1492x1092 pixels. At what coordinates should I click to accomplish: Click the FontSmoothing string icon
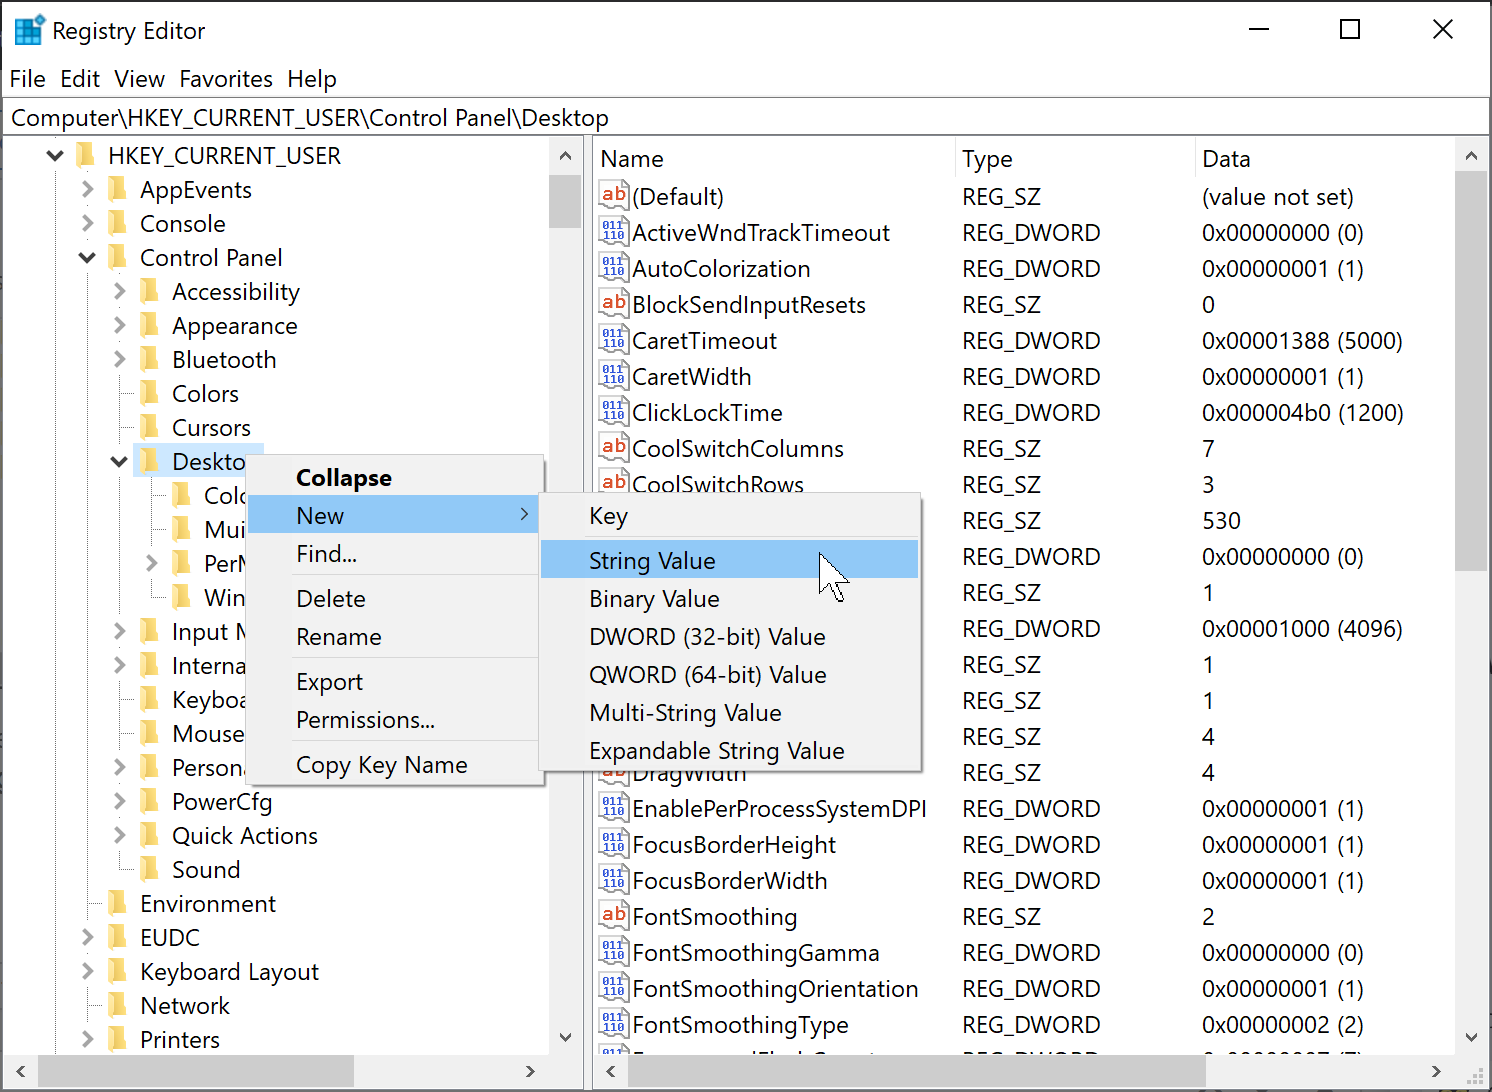pos(614,916)
